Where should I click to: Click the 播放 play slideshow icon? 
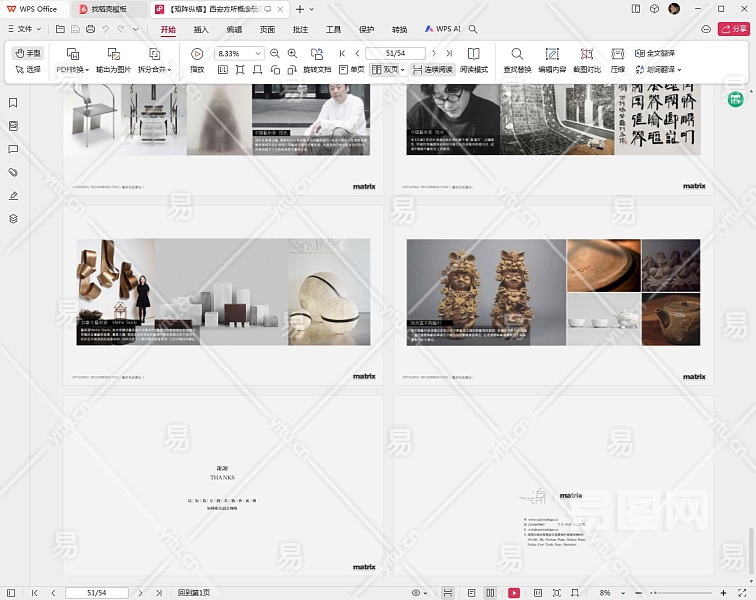[197, 54]
